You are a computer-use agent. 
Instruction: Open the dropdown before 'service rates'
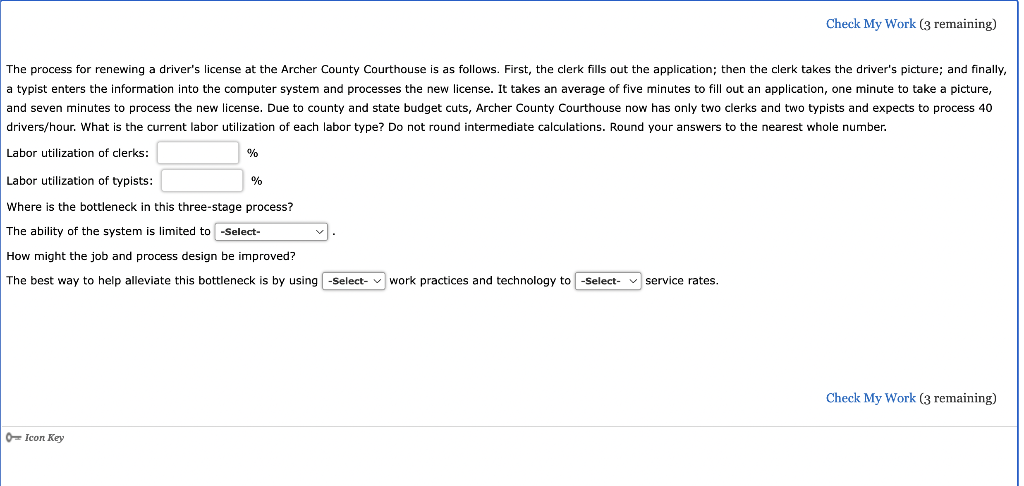pyautogui.click(x=608, y=281)
